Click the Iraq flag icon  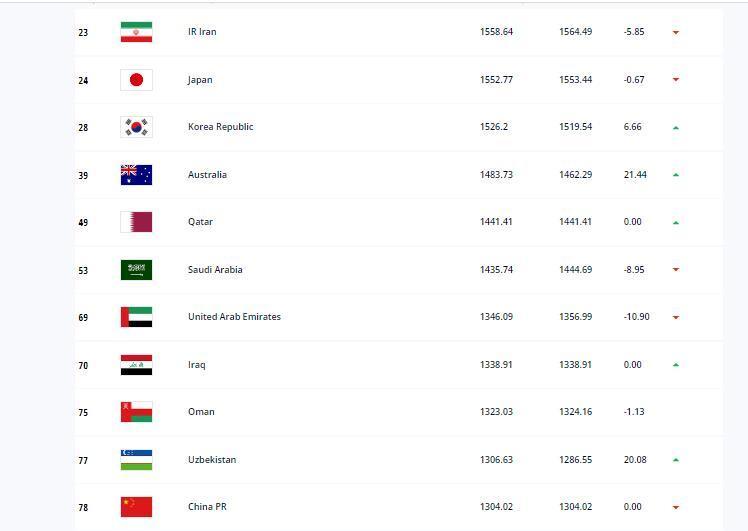pyautogui.click(x=136, y=364)
